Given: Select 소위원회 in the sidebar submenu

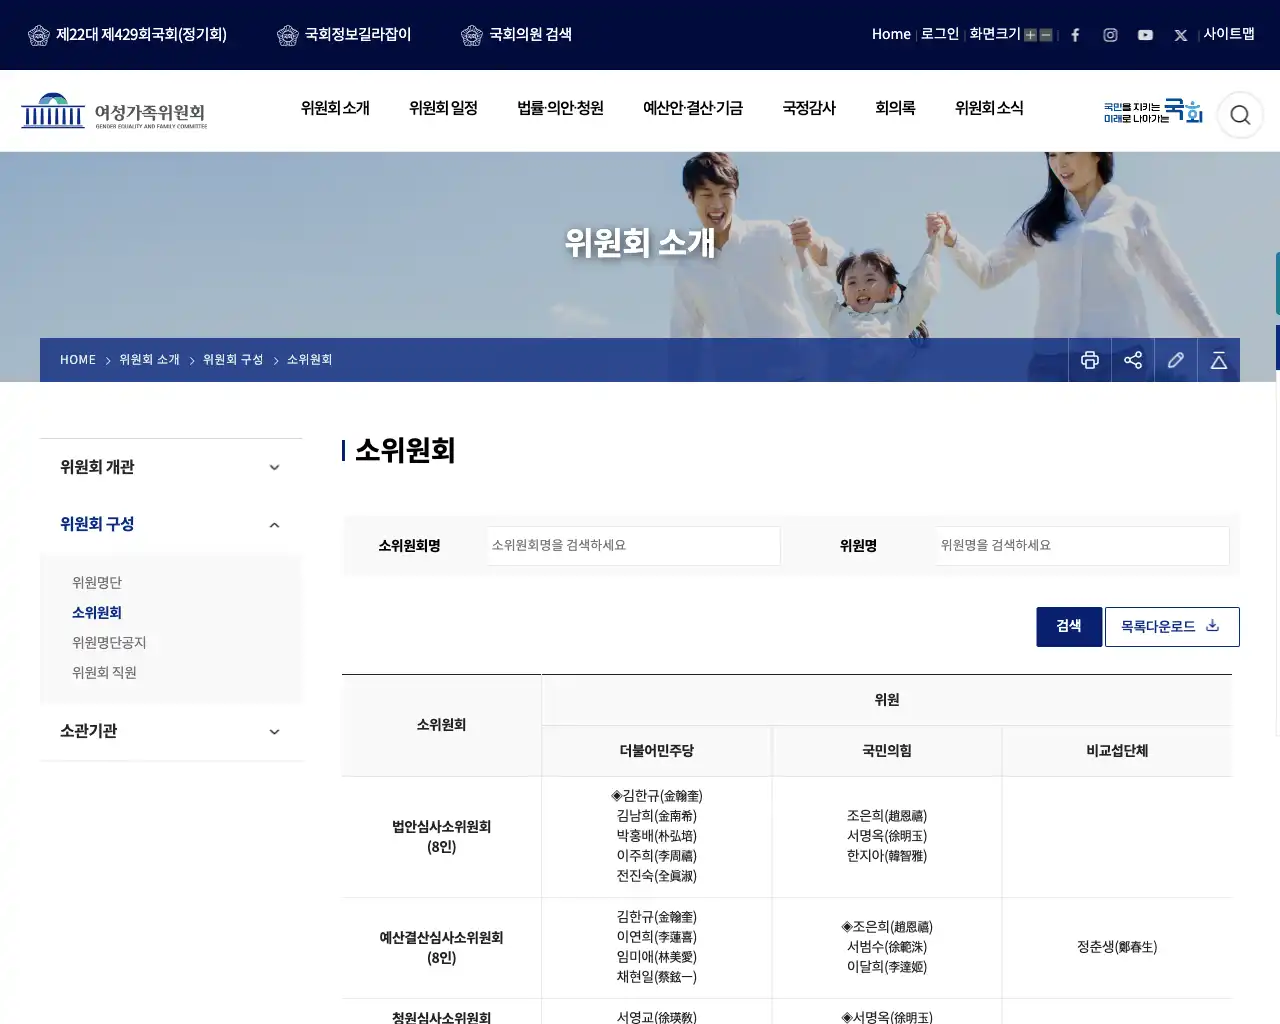Looking at the screenshot, I should pos(97,613).
